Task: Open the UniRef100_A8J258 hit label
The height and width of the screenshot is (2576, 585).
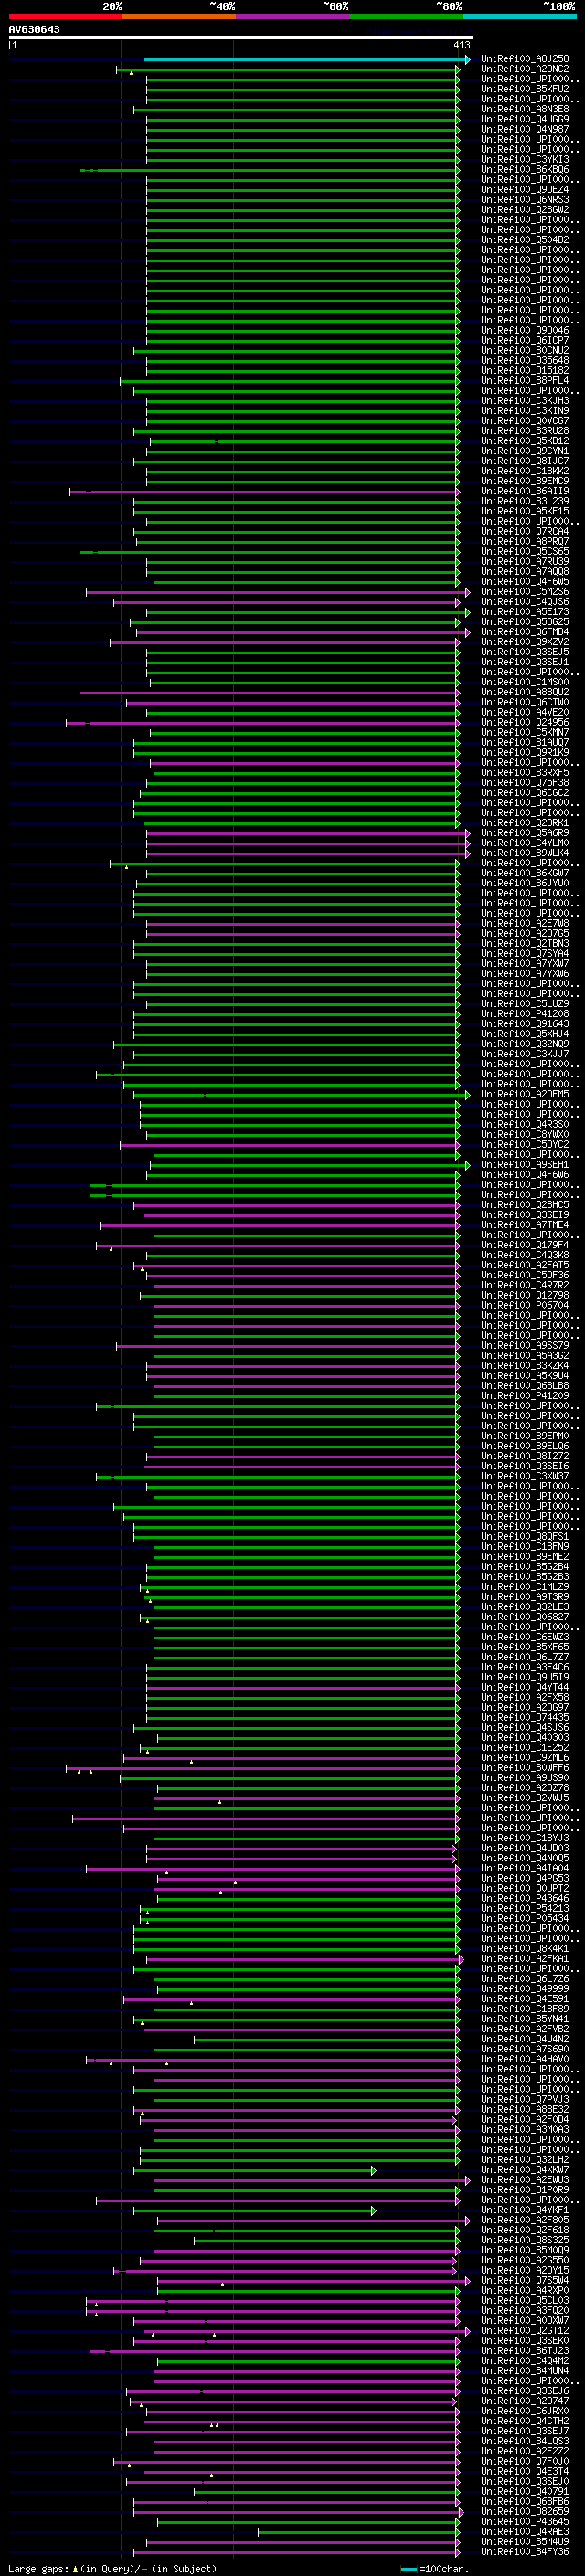Action: (525, 60)
